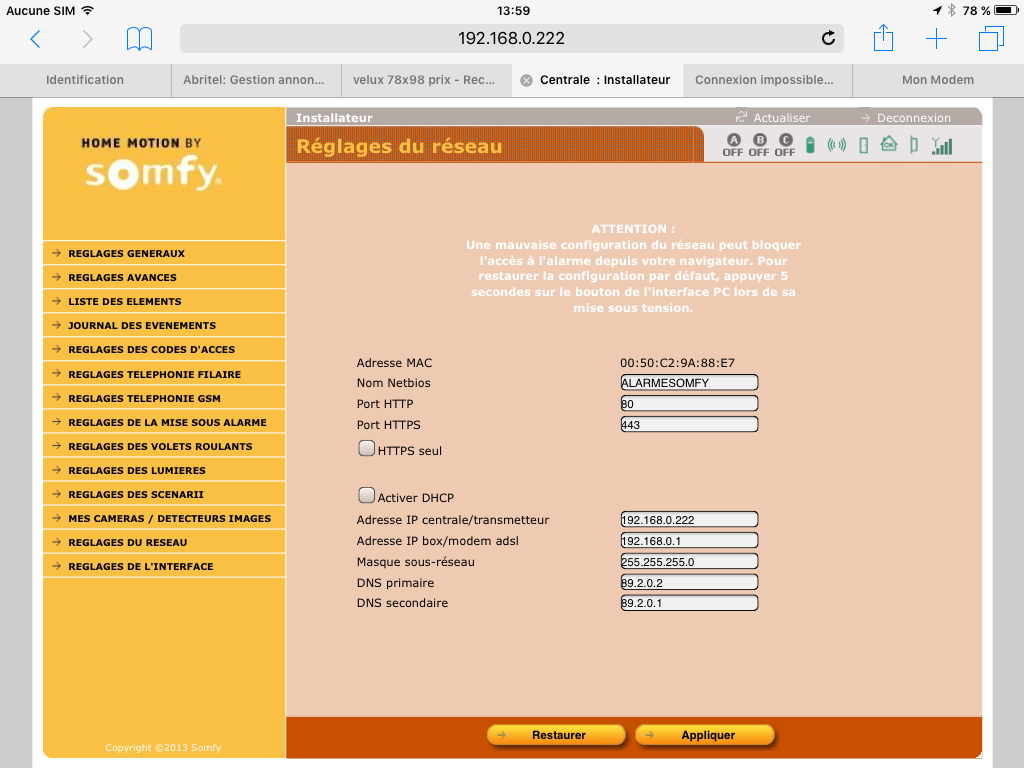The image size is (1024, 768).
Task: Switch to the Mon Modem tab
Action: click(938, 80)
